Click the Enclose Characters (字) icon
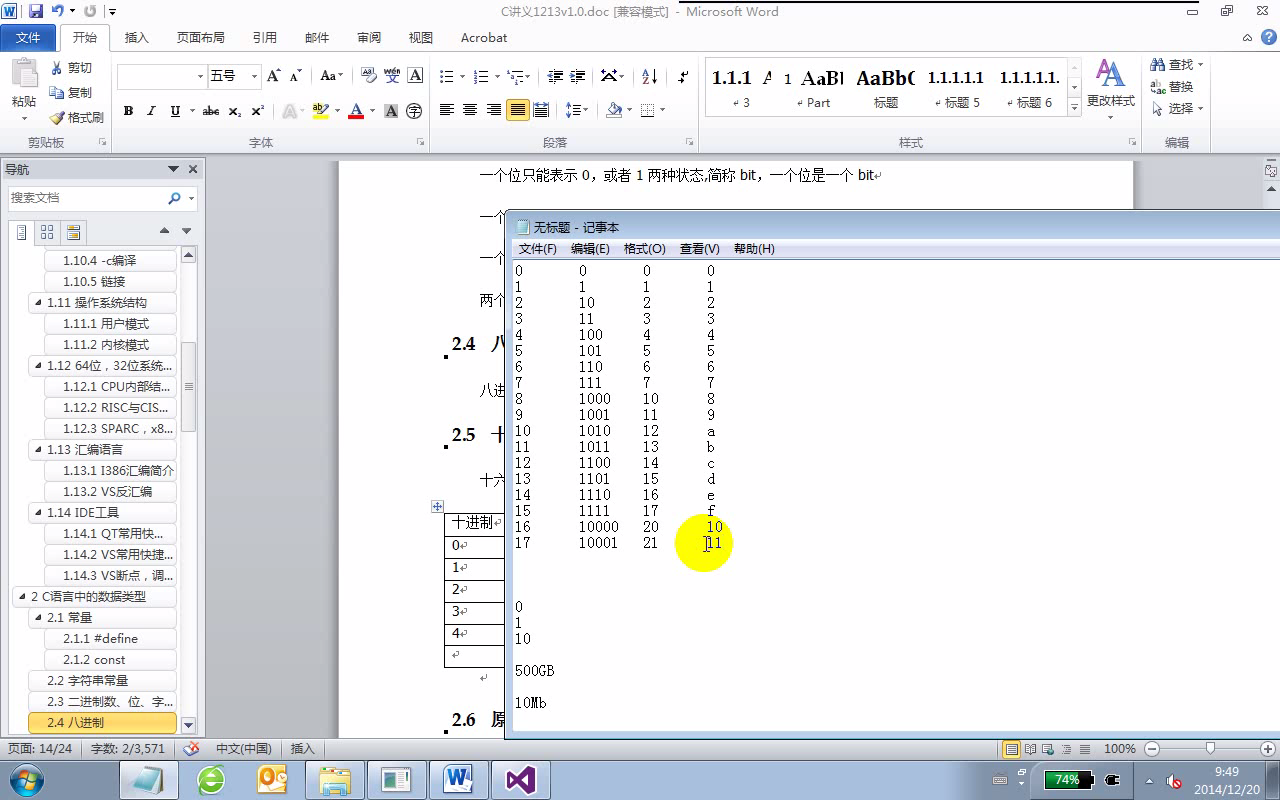The height and width of the screenshot is (800, 1280). click(x=414, y=111)
